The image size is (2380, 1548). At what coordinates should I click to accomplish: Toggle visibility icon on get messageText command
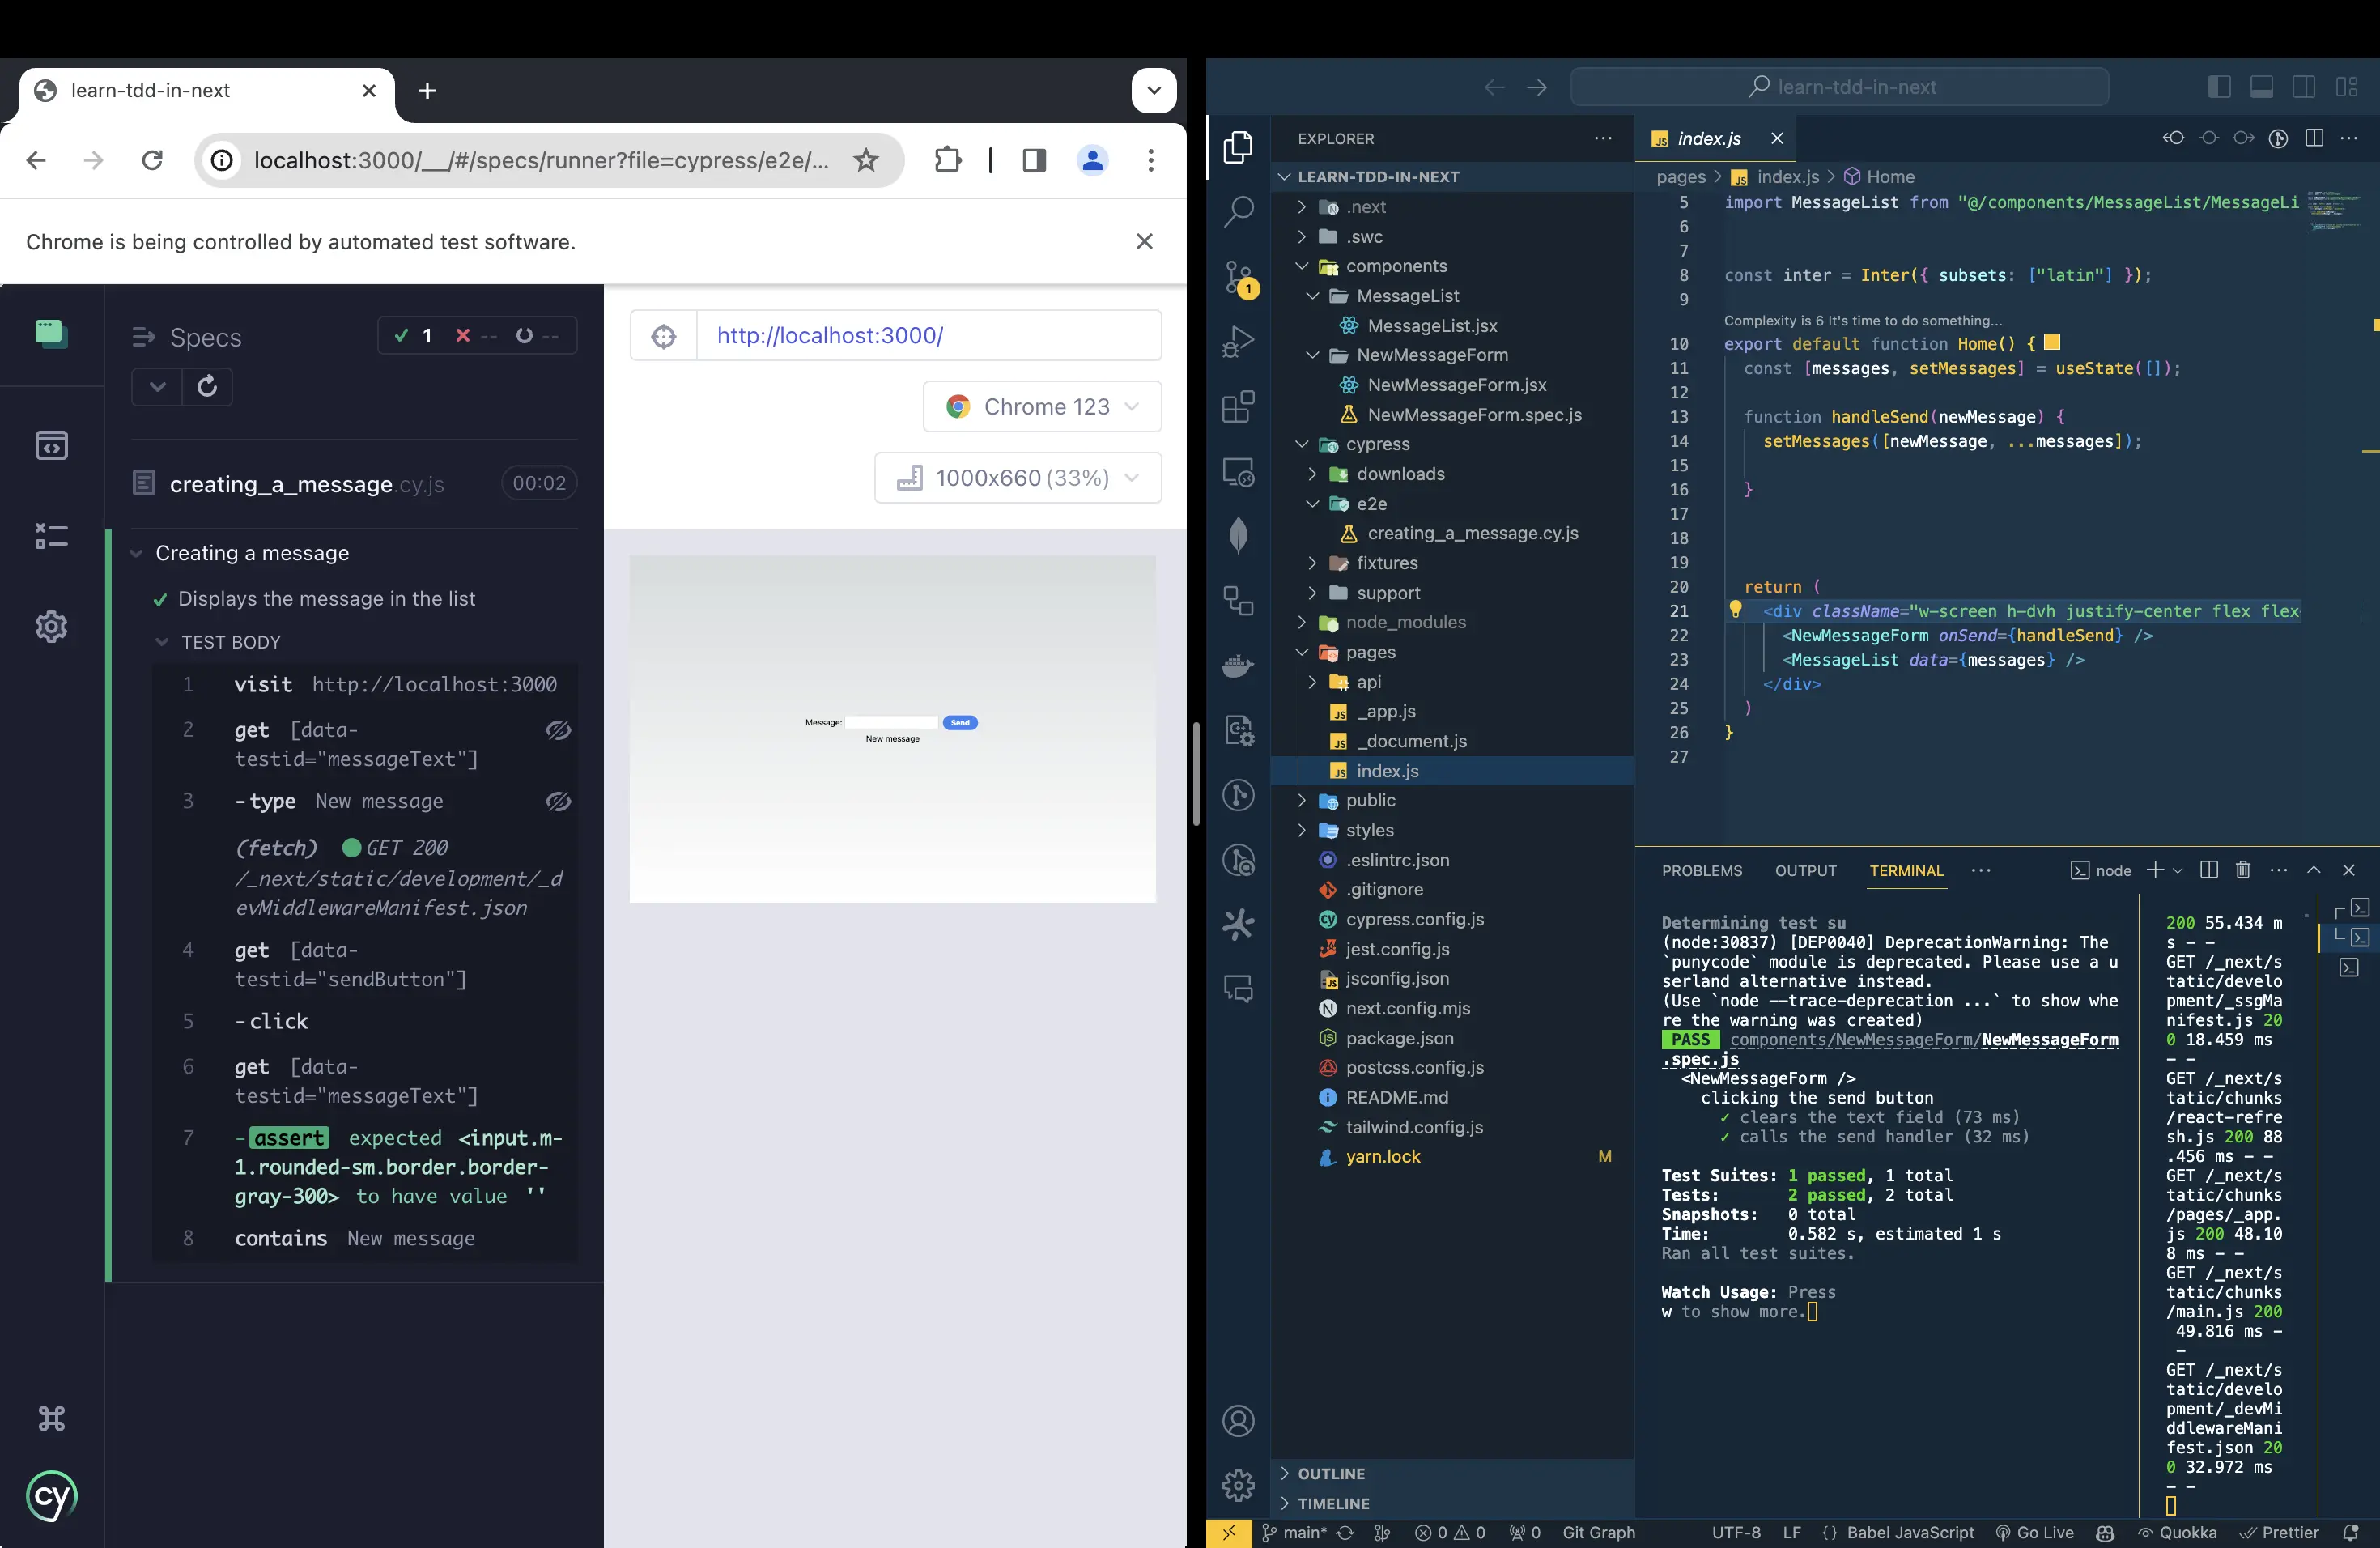coord(558,731)
